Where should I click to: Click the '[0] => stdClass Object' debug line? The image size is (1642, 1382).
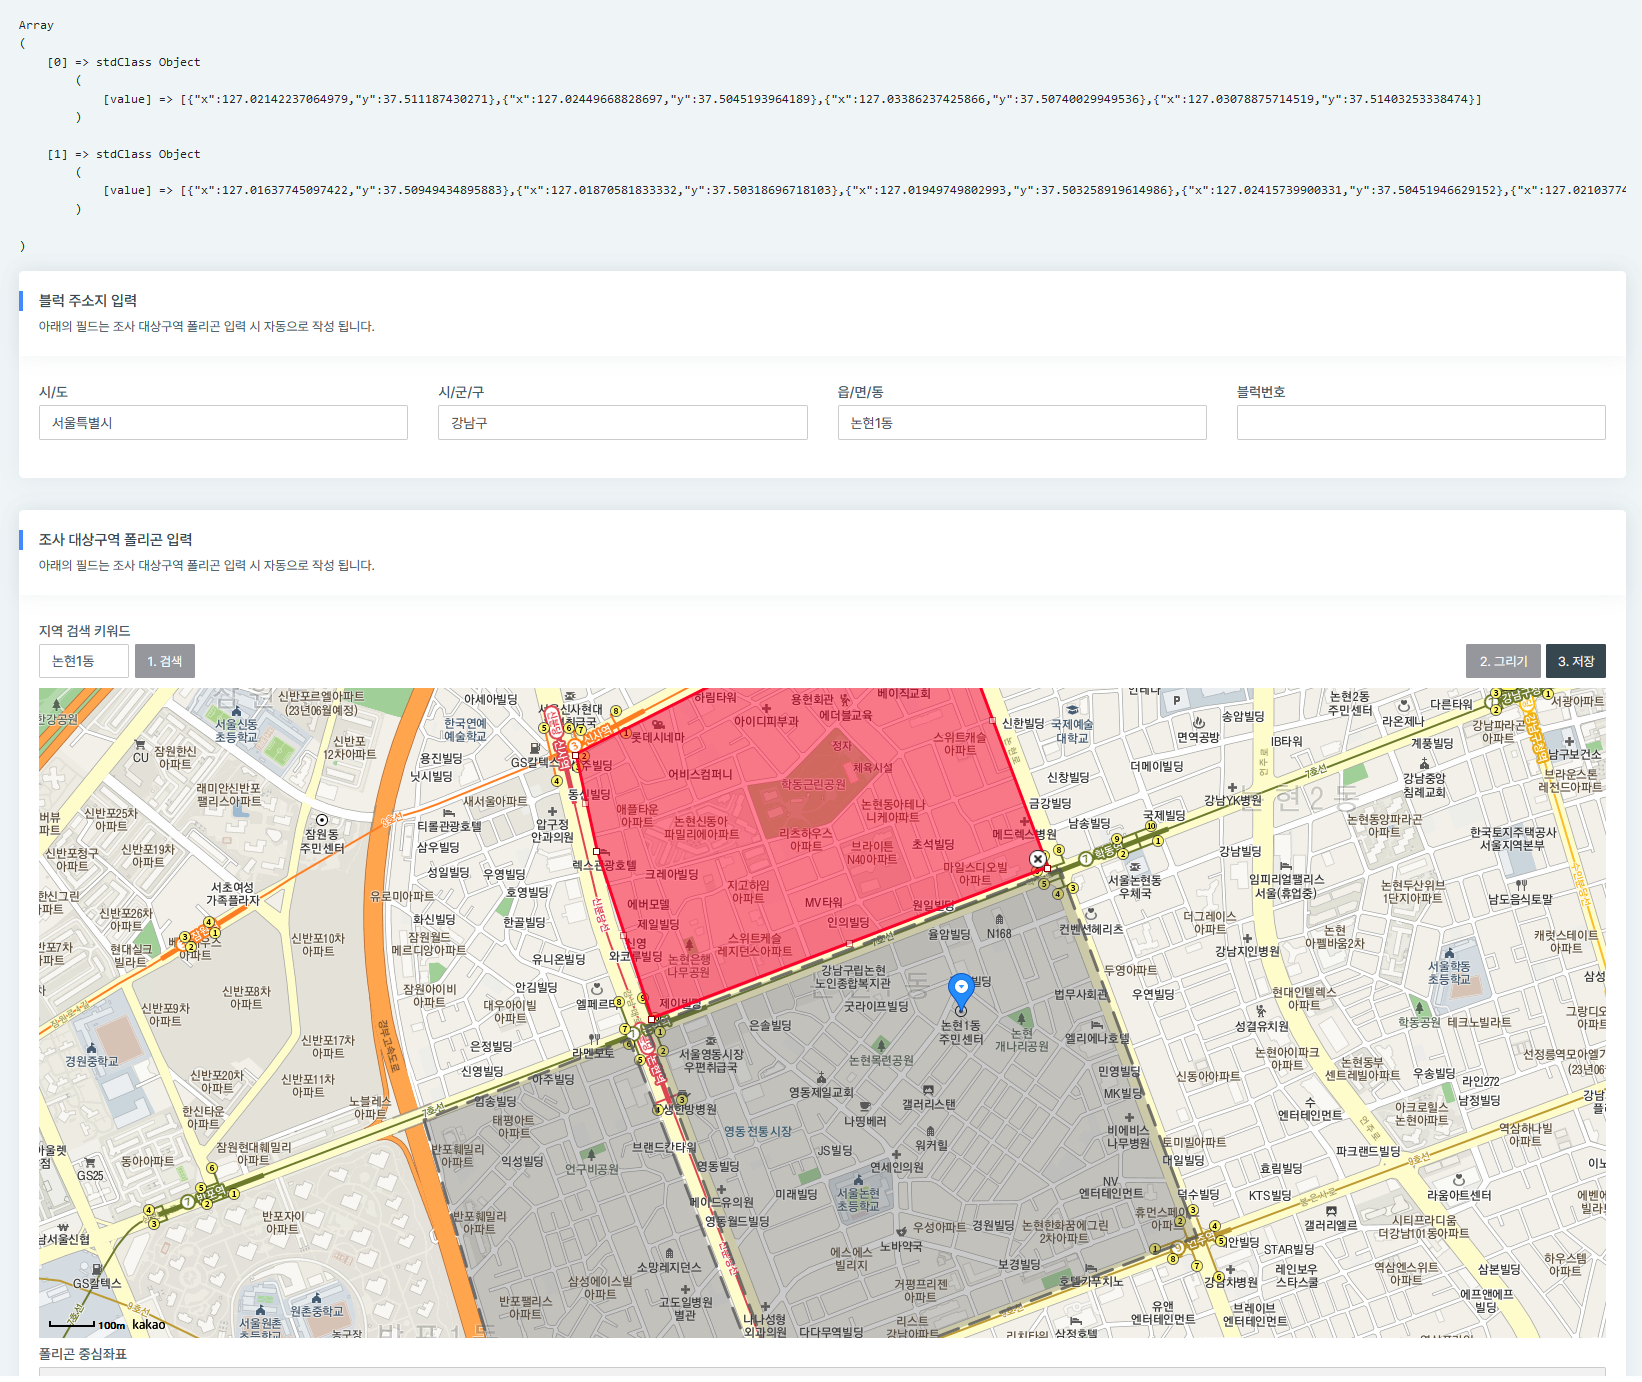(124, 62)
